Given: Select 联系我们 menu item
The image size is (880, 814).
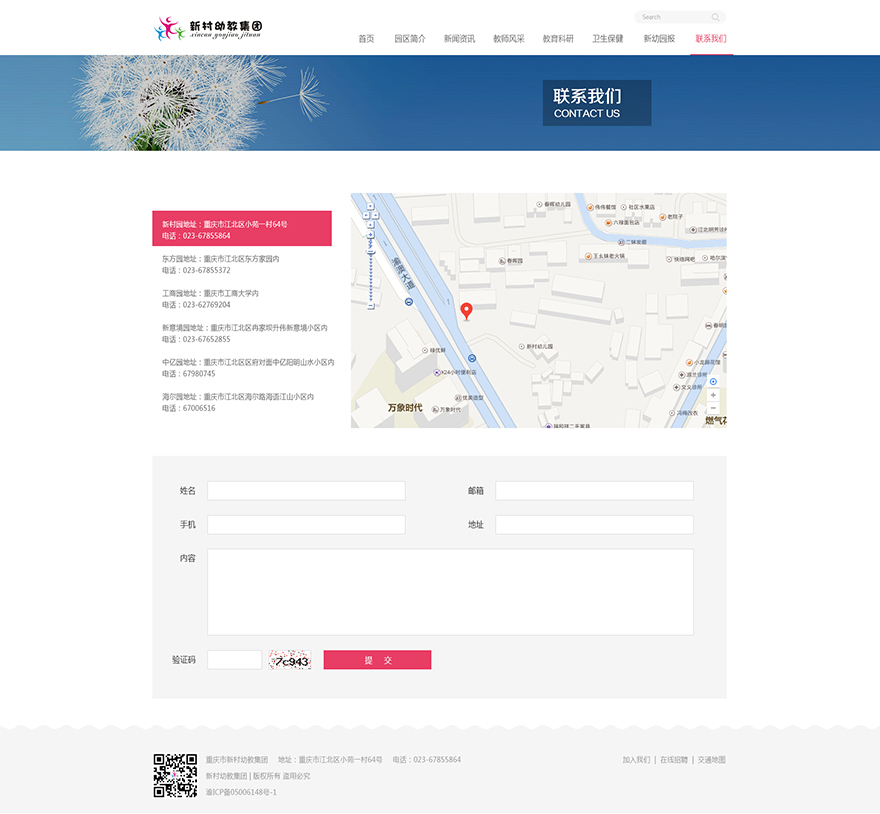Looking at the screenshot, I should click(711, 39).
